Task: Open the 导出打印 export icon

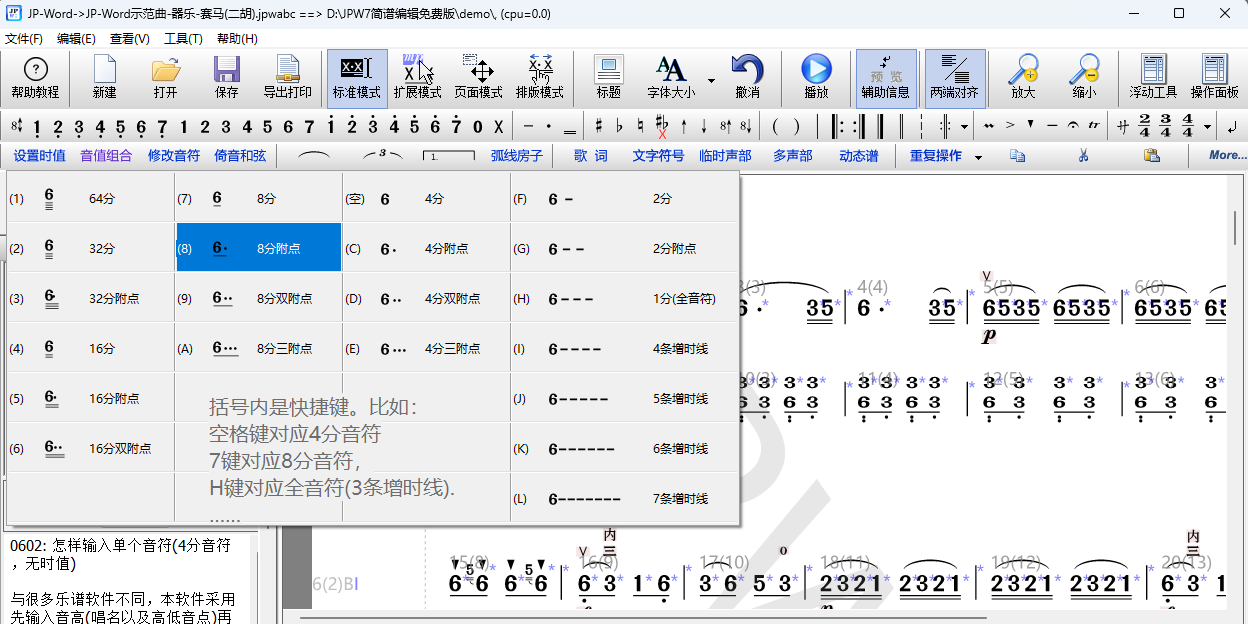Action: tap(289, 78)
